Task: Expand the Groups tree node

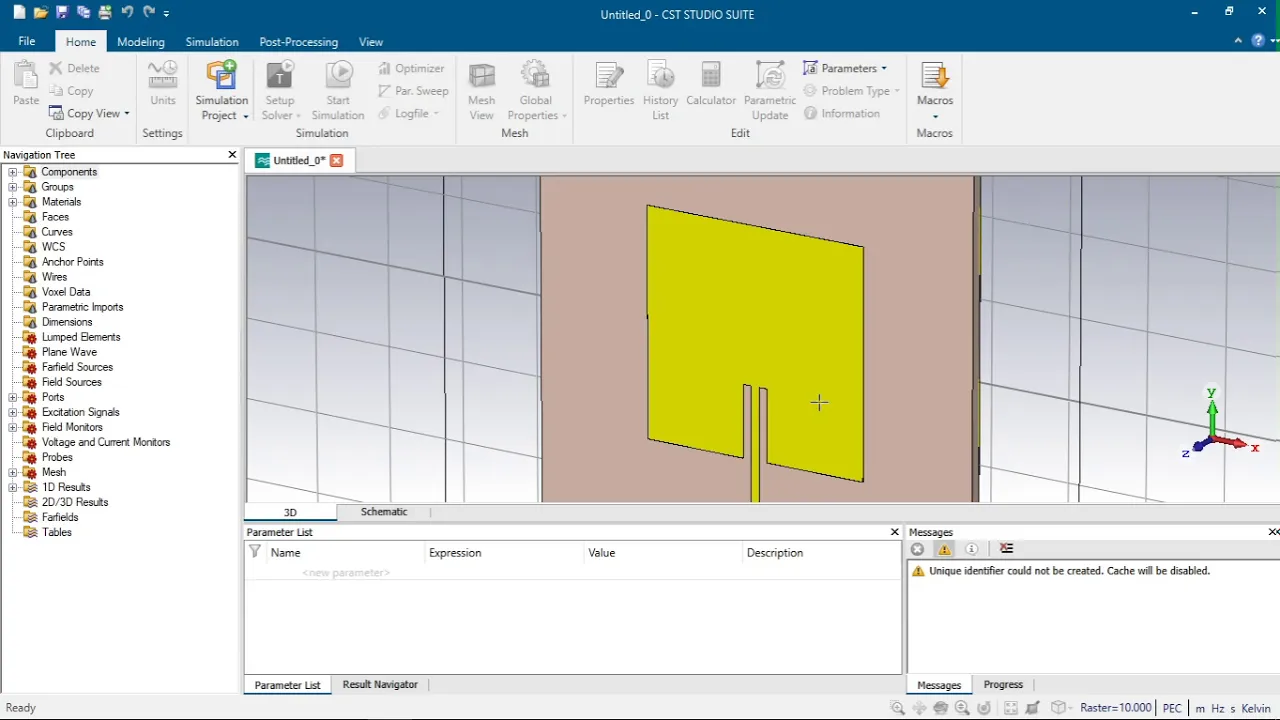Action: pos(13,187)
